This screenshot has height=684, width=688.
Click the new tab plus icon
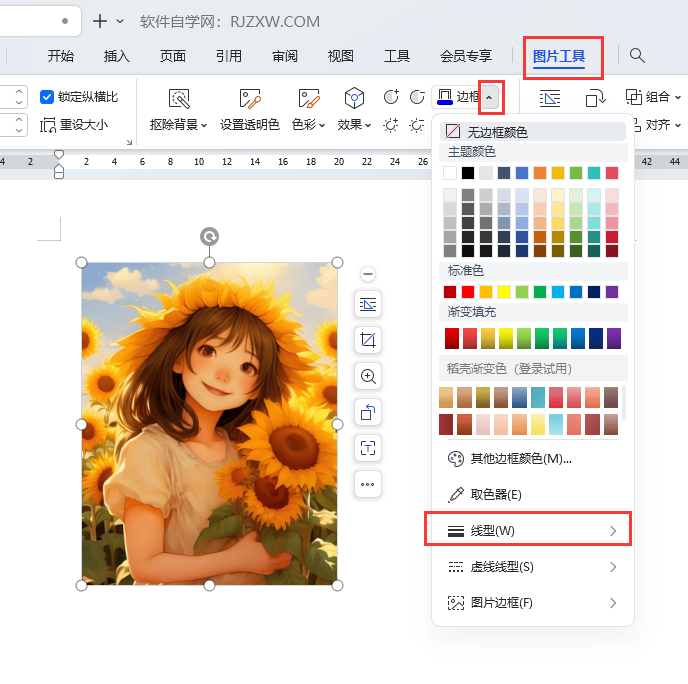click(x=100, y=21)
